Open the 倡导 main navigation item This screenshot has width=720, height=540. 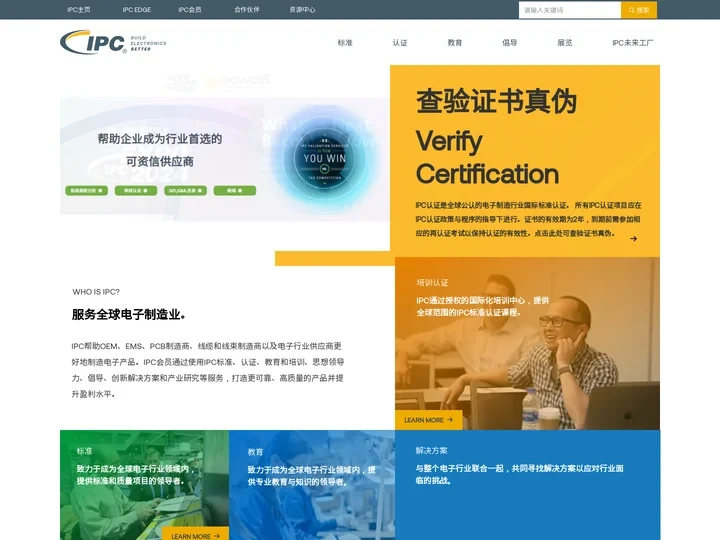(x=510, y=43)
